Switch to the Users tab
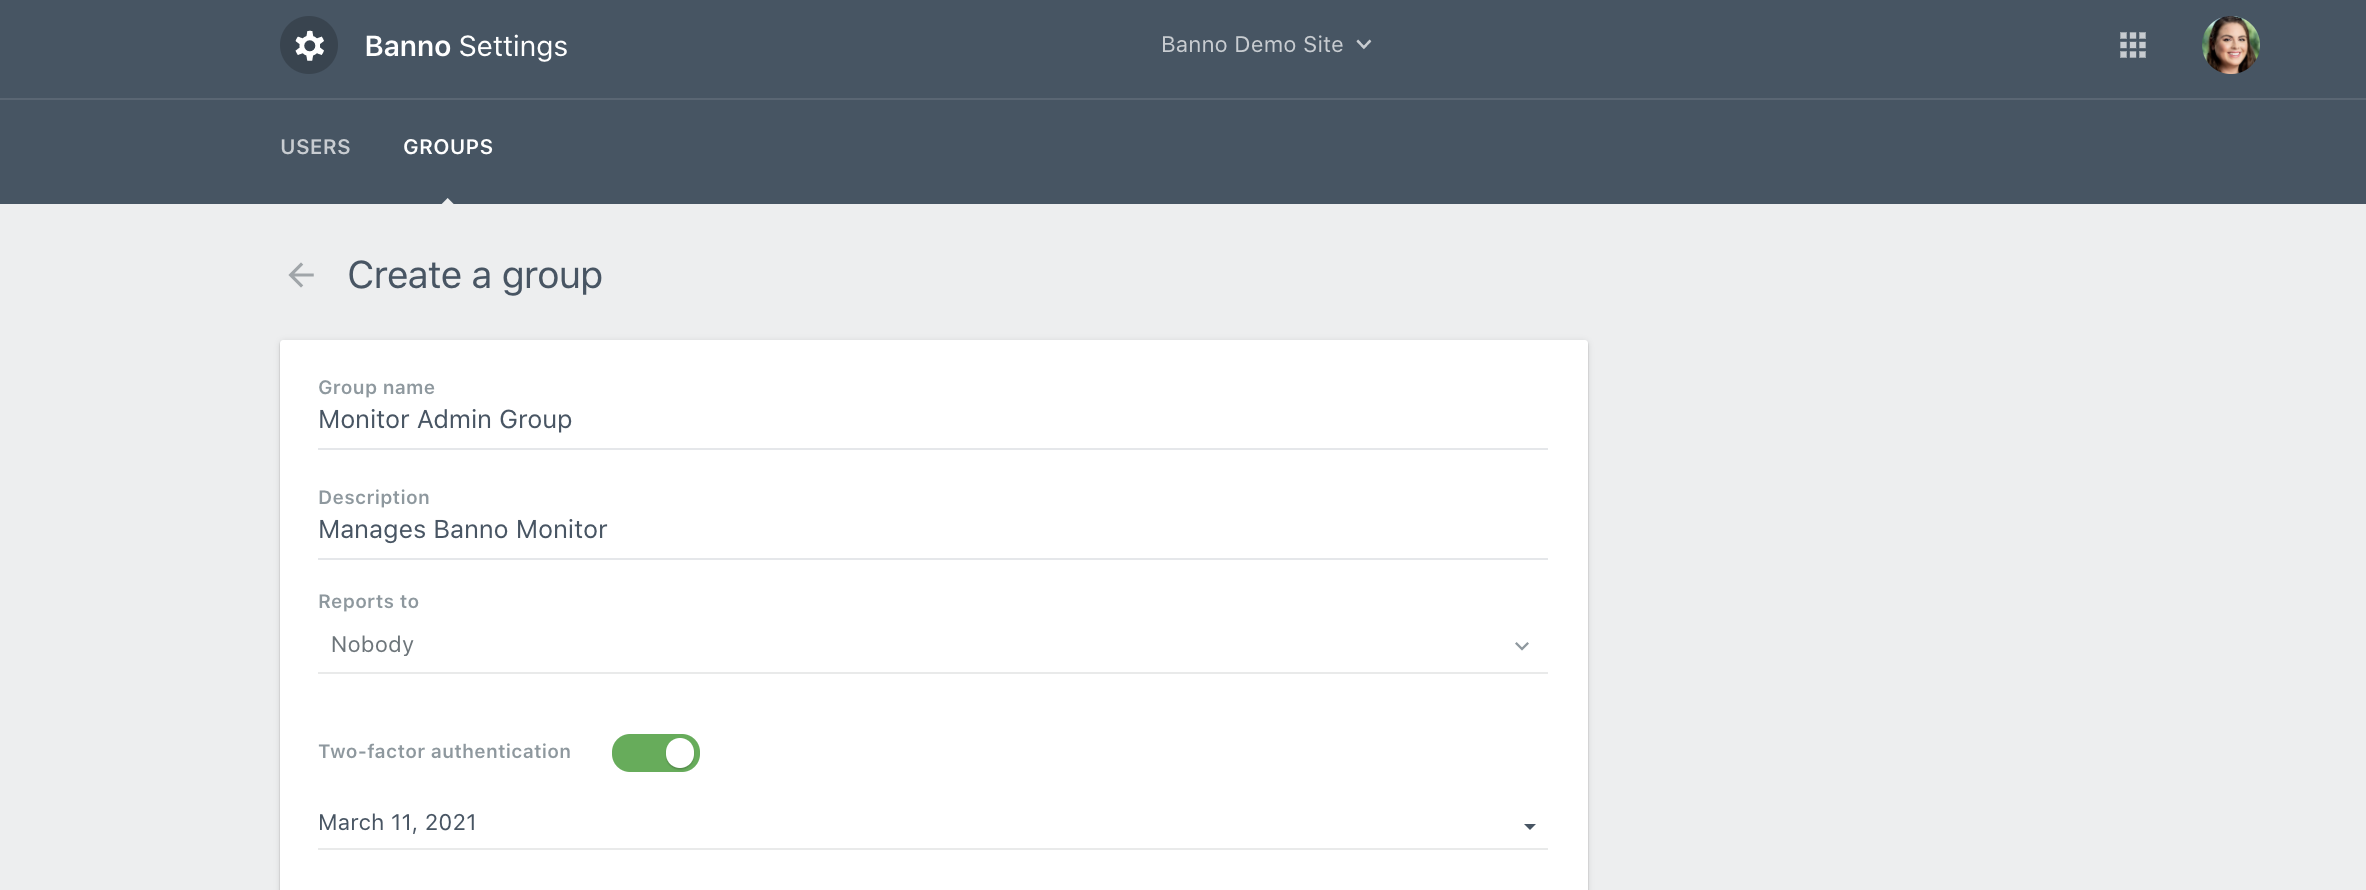Image resolution: width=2366 pixels, height=890 pixels. pos(315,147)
